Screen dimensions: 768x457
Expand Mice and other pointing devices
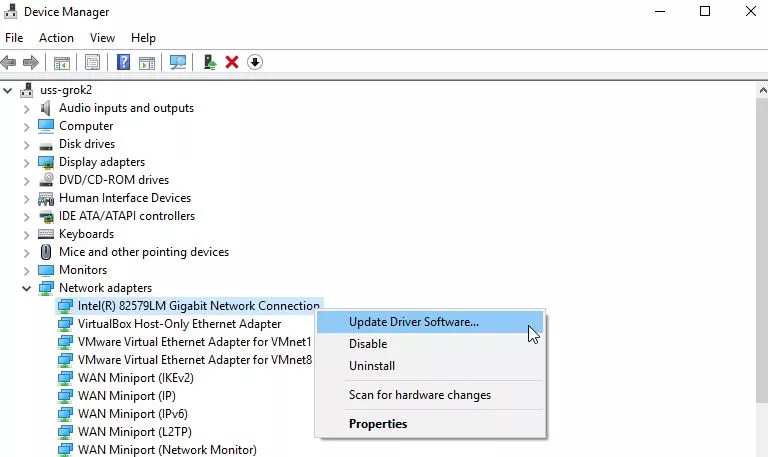coord(26,253)
